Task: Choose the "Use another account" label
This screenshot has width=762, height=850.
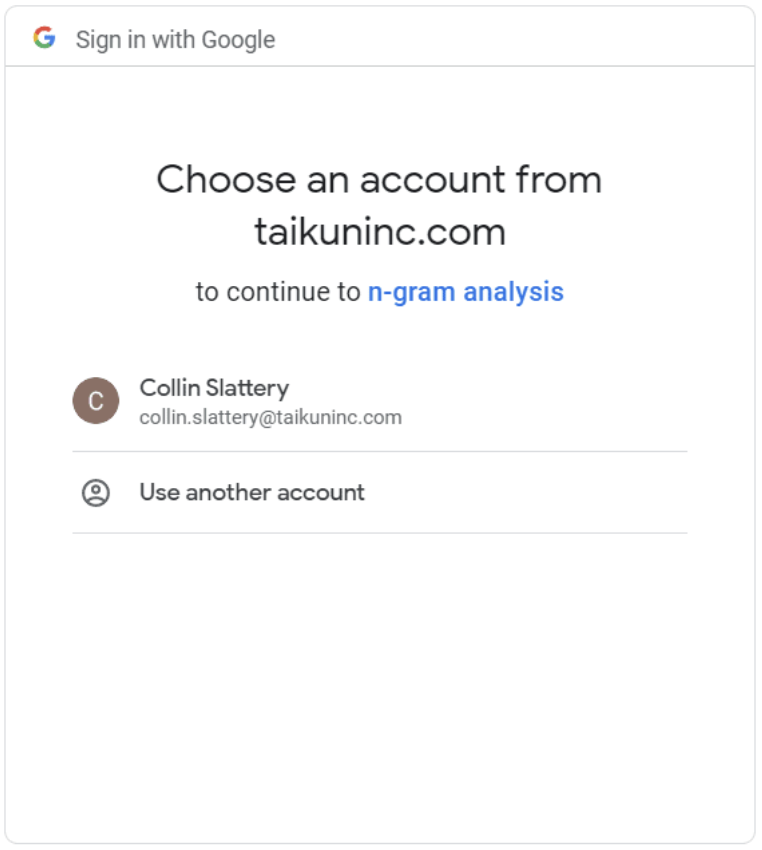Action: pyautogui.click(x=252, y=492)
